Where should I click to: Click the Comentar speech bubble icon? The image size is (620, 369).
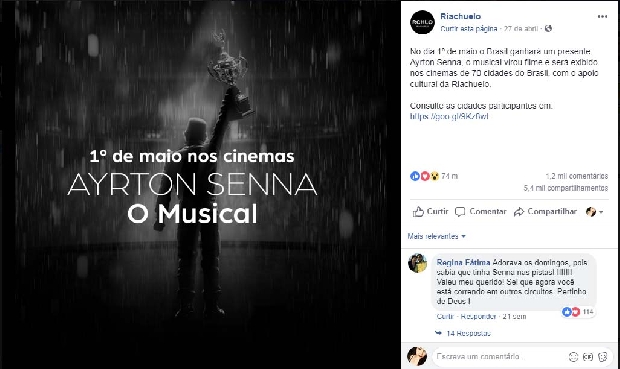point(460,212)
